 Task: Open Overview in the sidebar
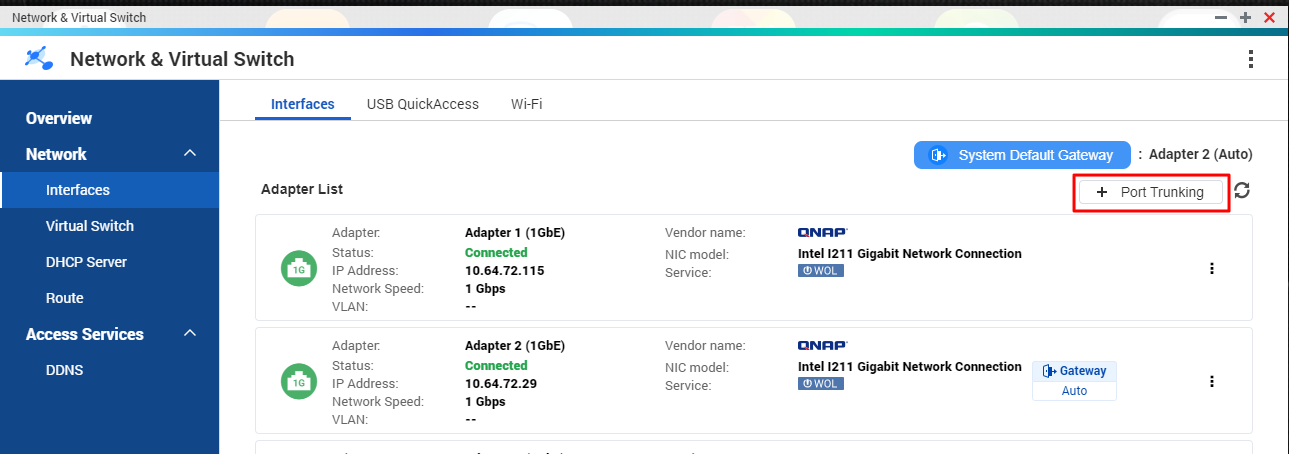(59, 118)
